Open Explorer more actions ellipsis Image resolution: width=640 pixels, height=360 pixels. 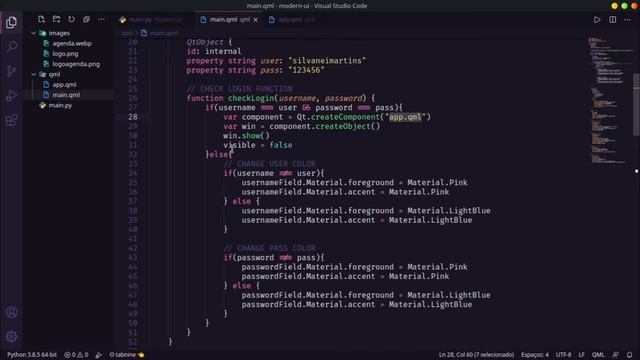coord(101,19)
